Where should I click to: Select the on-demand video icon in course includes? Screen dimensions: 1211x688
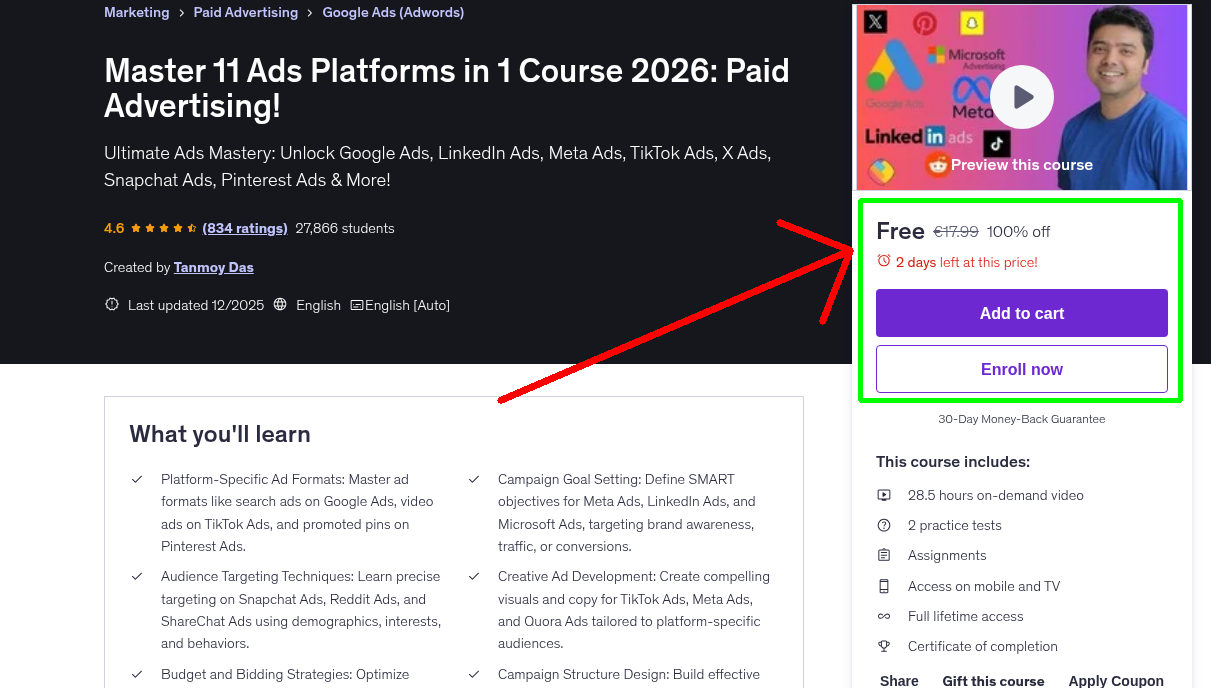[x=884, y=495]
